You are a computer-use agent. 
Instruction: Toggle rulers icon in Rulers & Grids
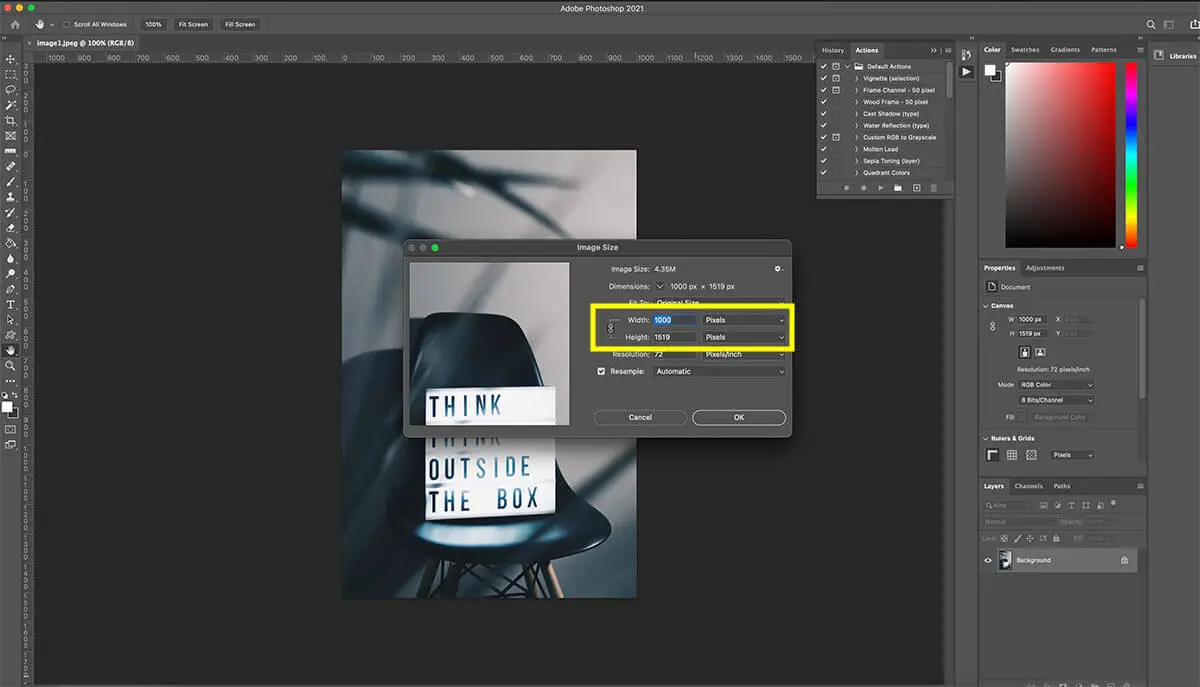(993, 455)
